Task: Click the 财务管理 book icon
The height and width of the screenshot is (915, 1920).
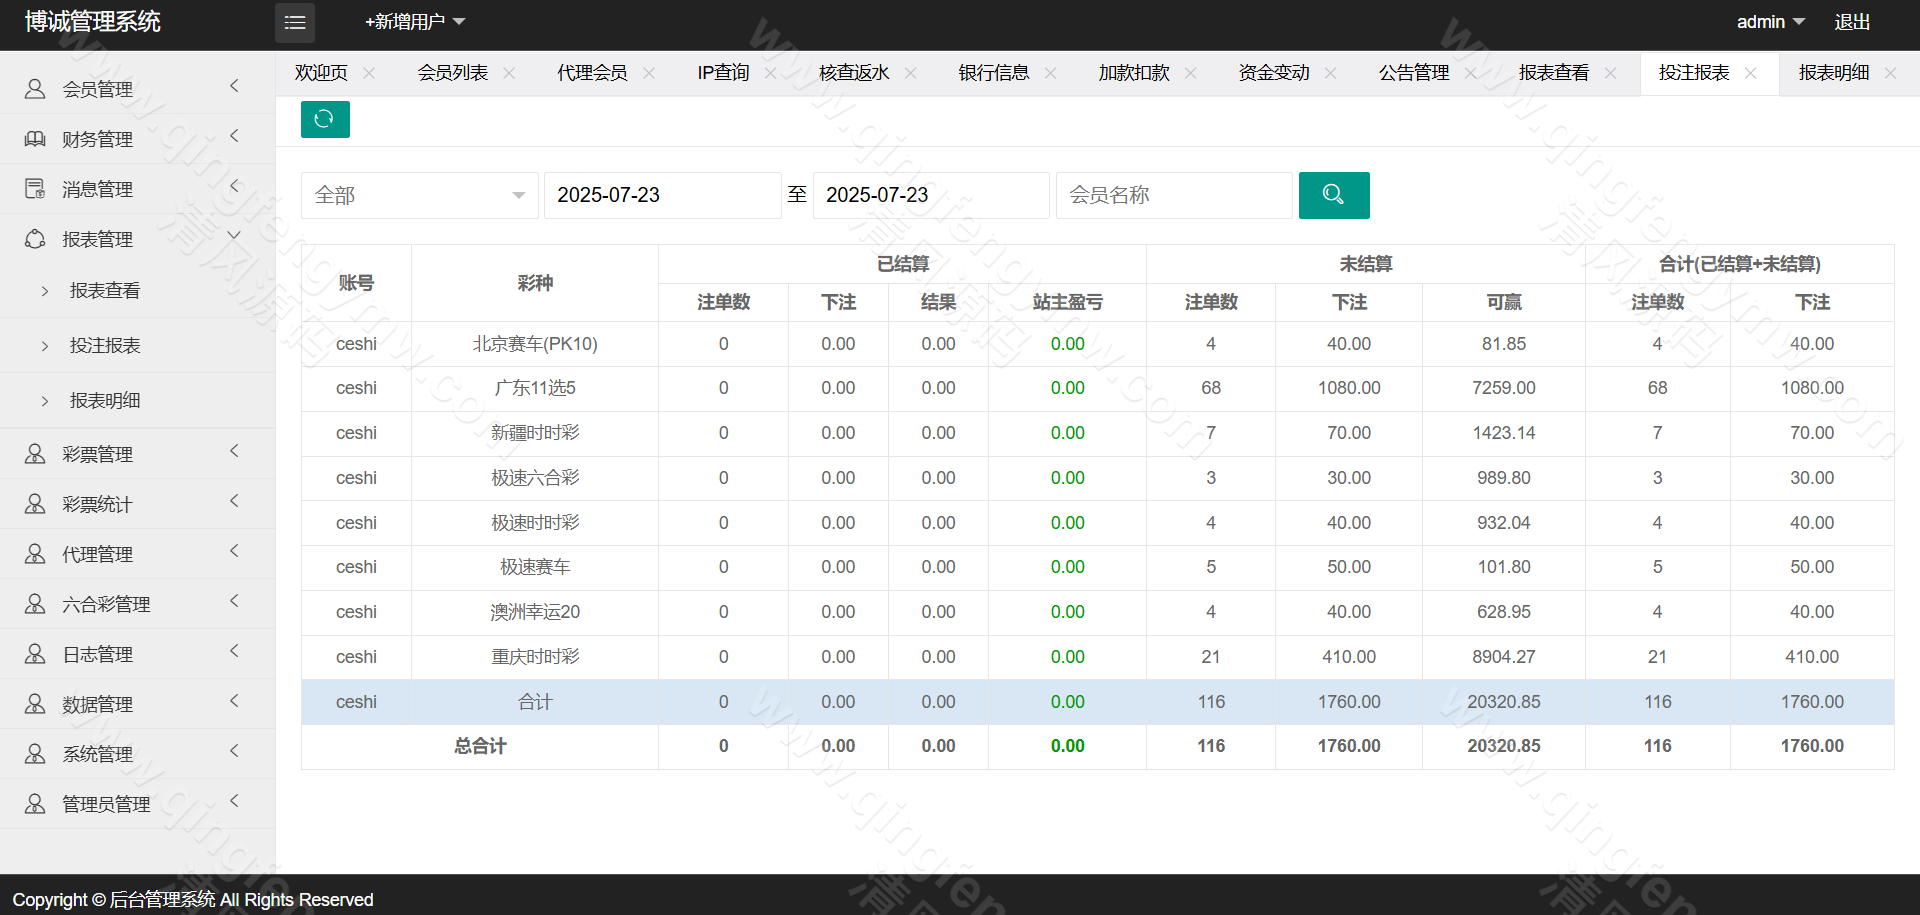Action: pyautogui.click(x=35, y=139)
